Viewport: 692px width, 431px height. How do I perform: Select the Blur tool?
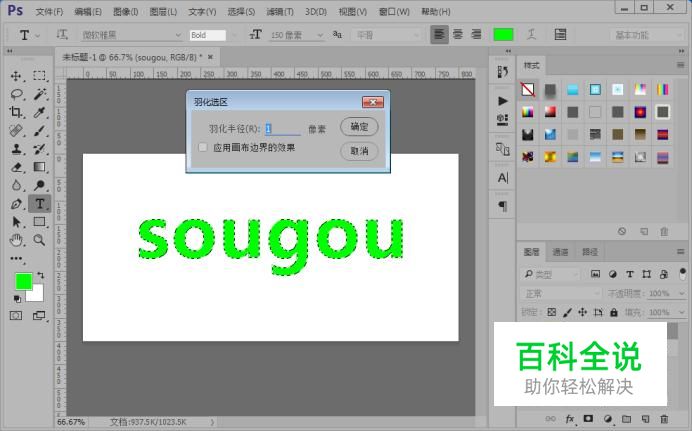(16, 185)
